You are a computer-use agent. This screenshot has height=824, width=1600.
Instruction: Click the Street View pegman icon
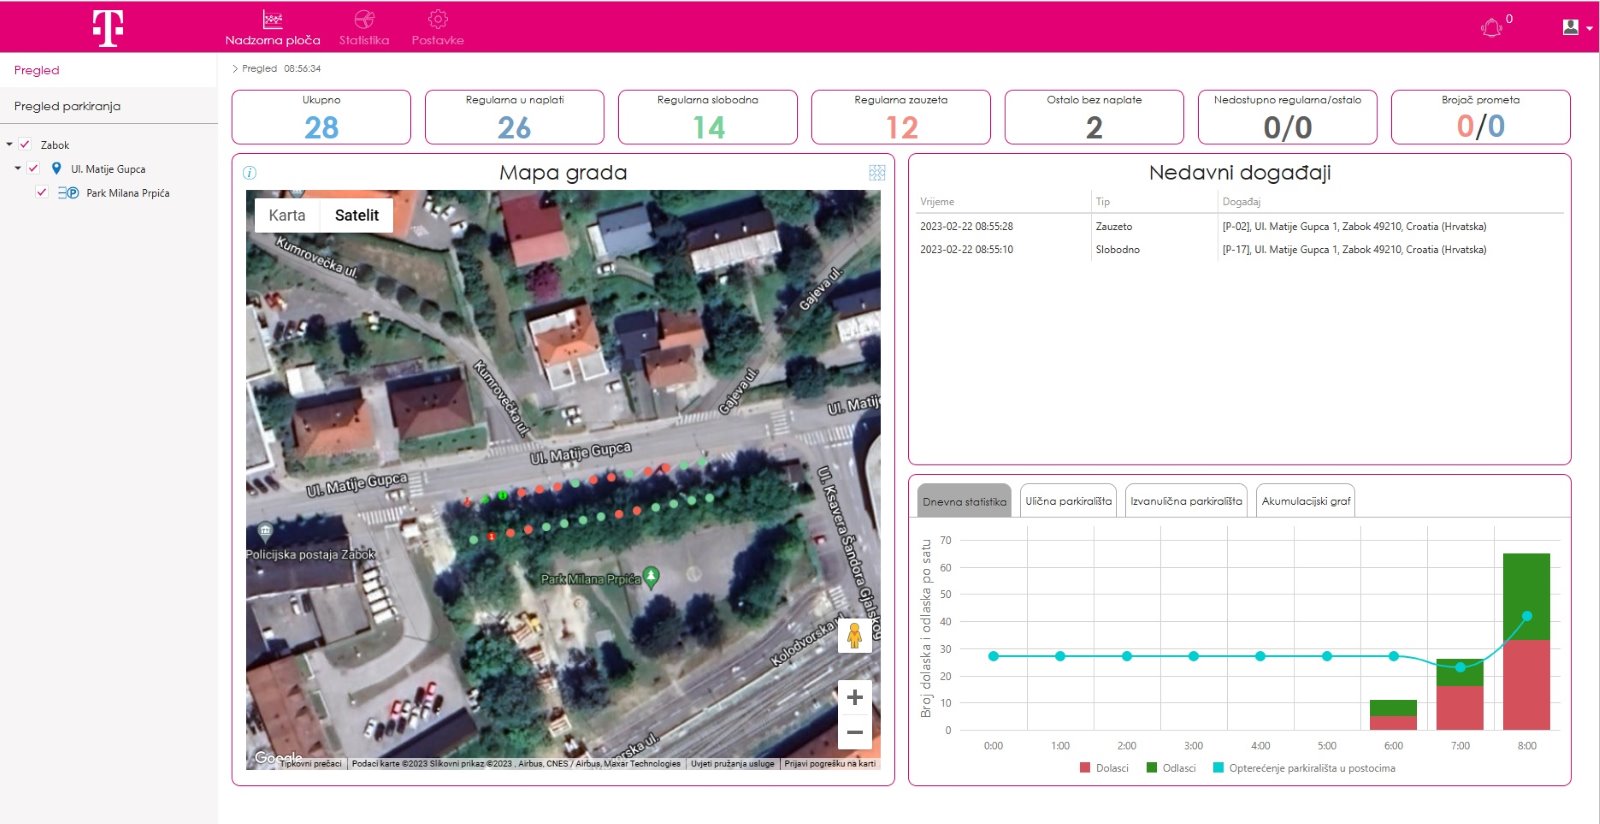(854, 635)
